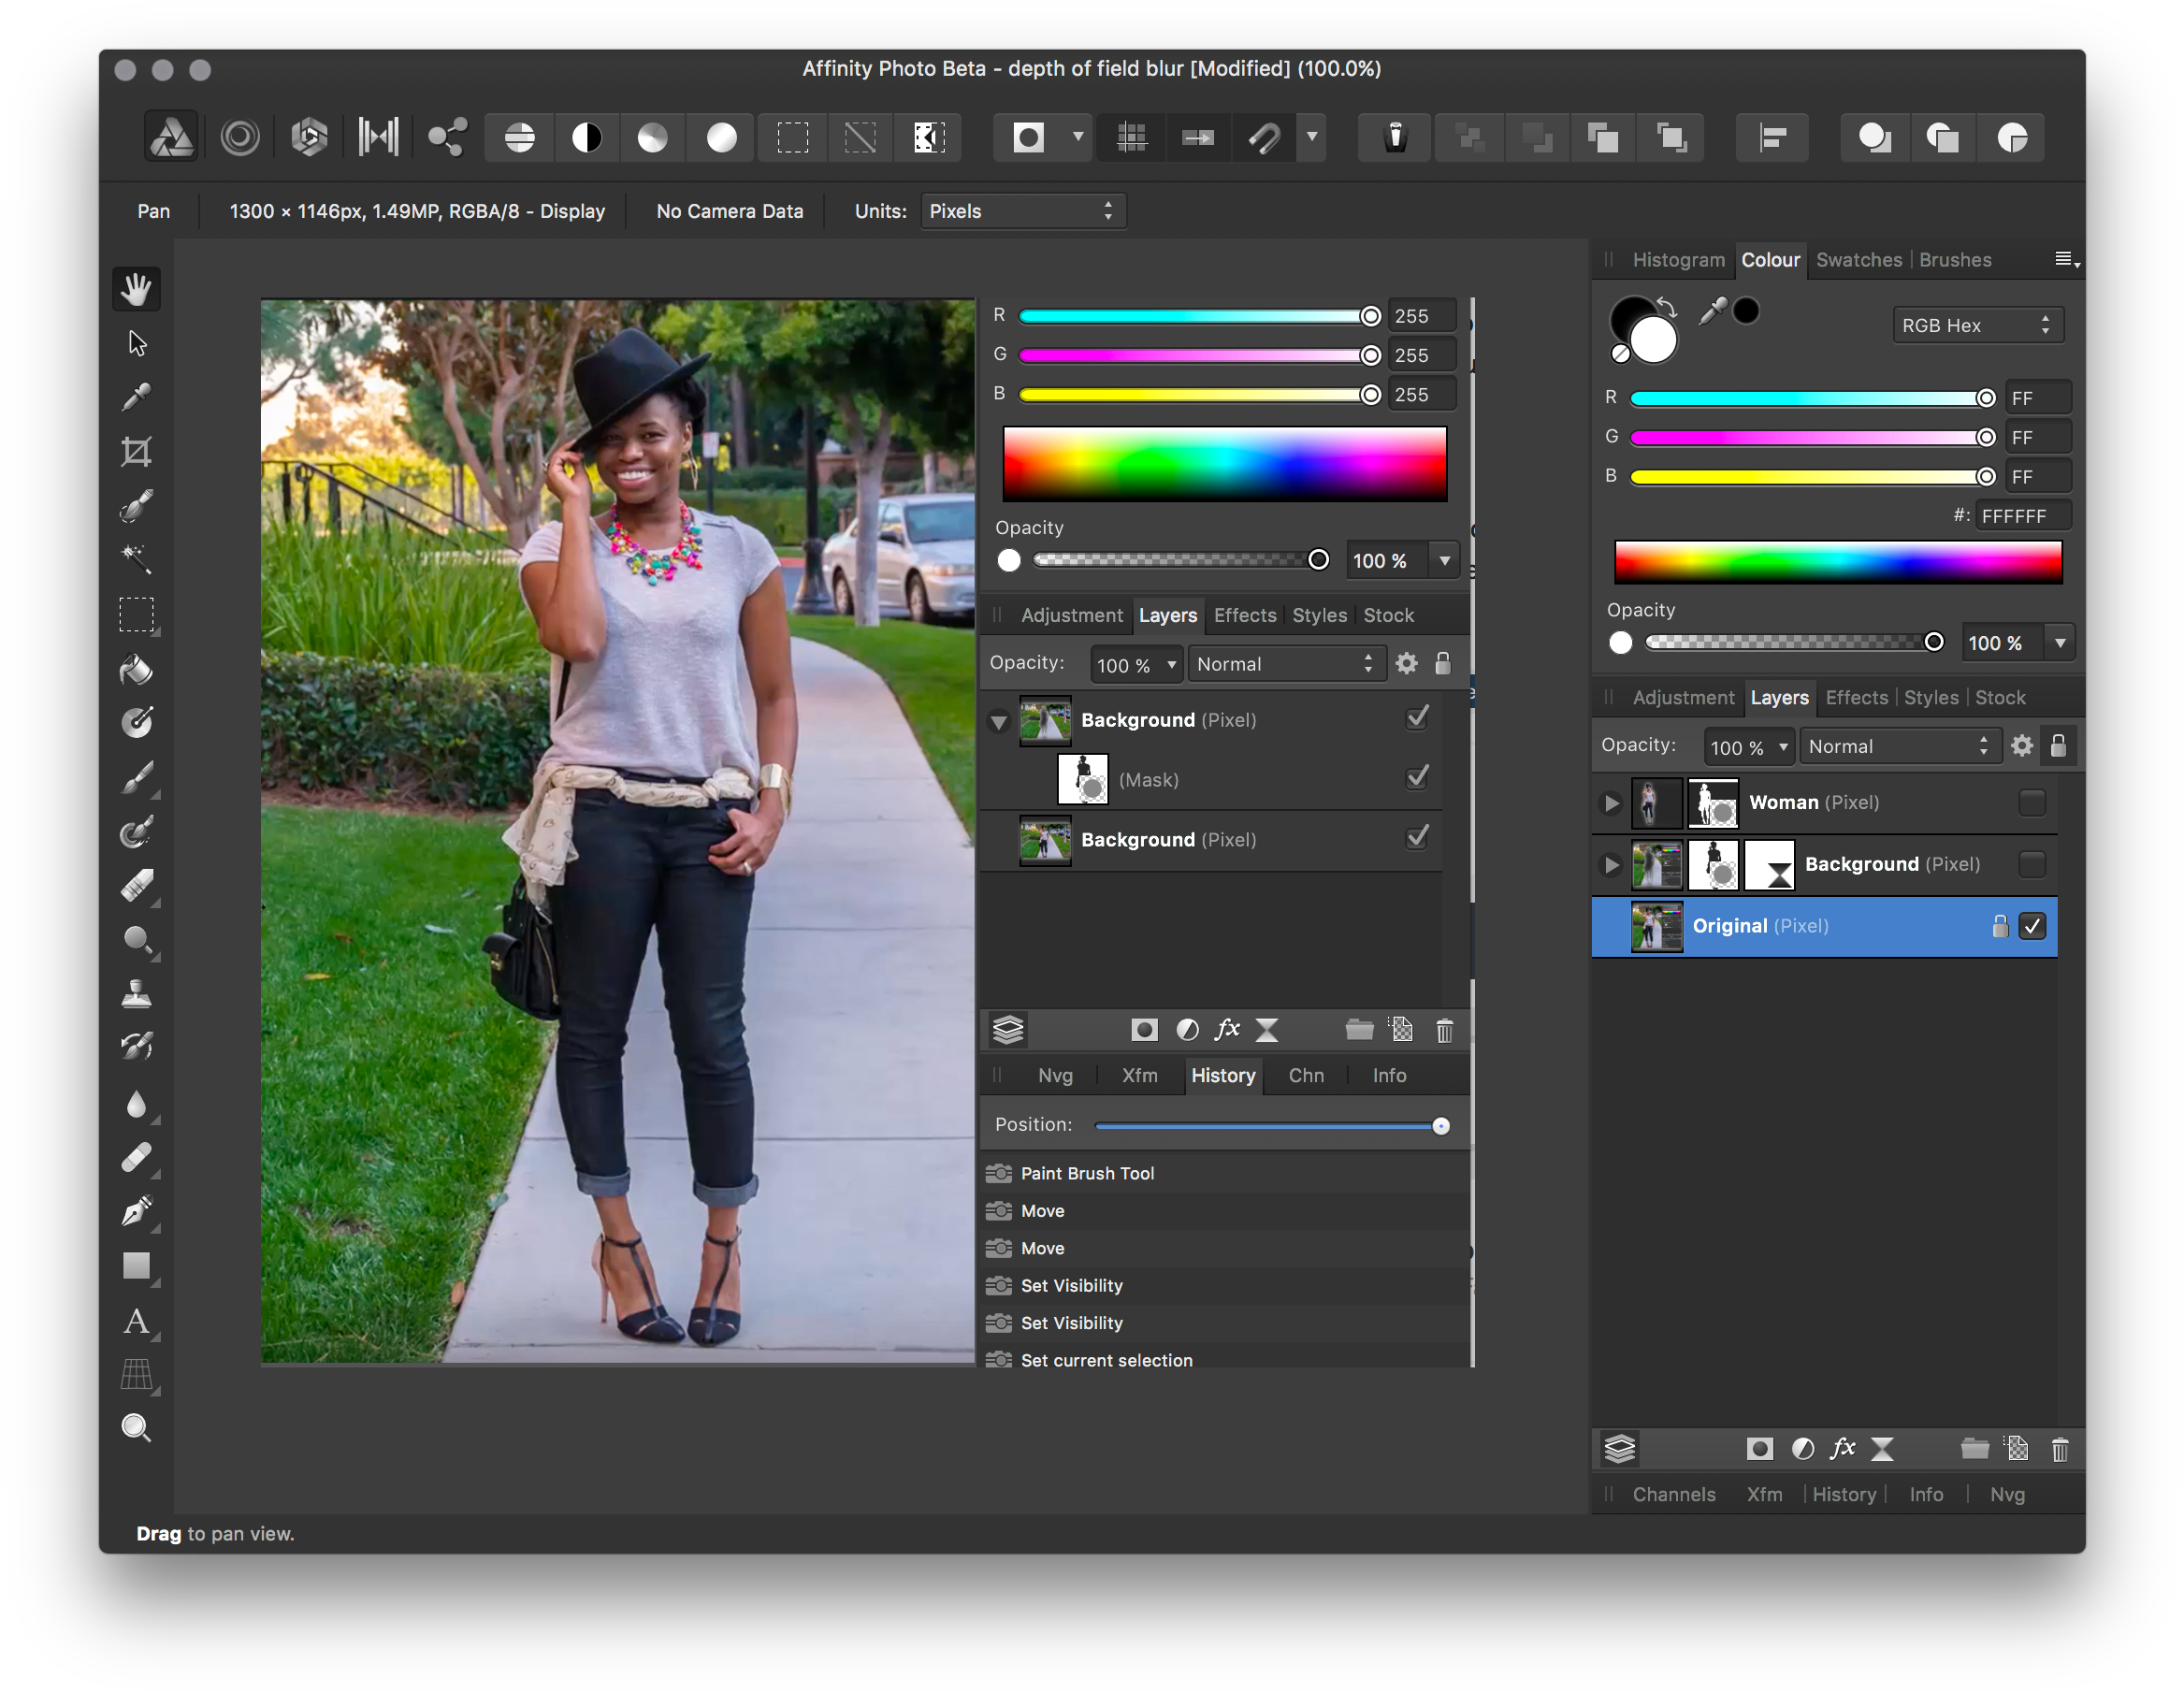Activate the Text tool
This screenshot has width=2184, height=1692.
137,1321
